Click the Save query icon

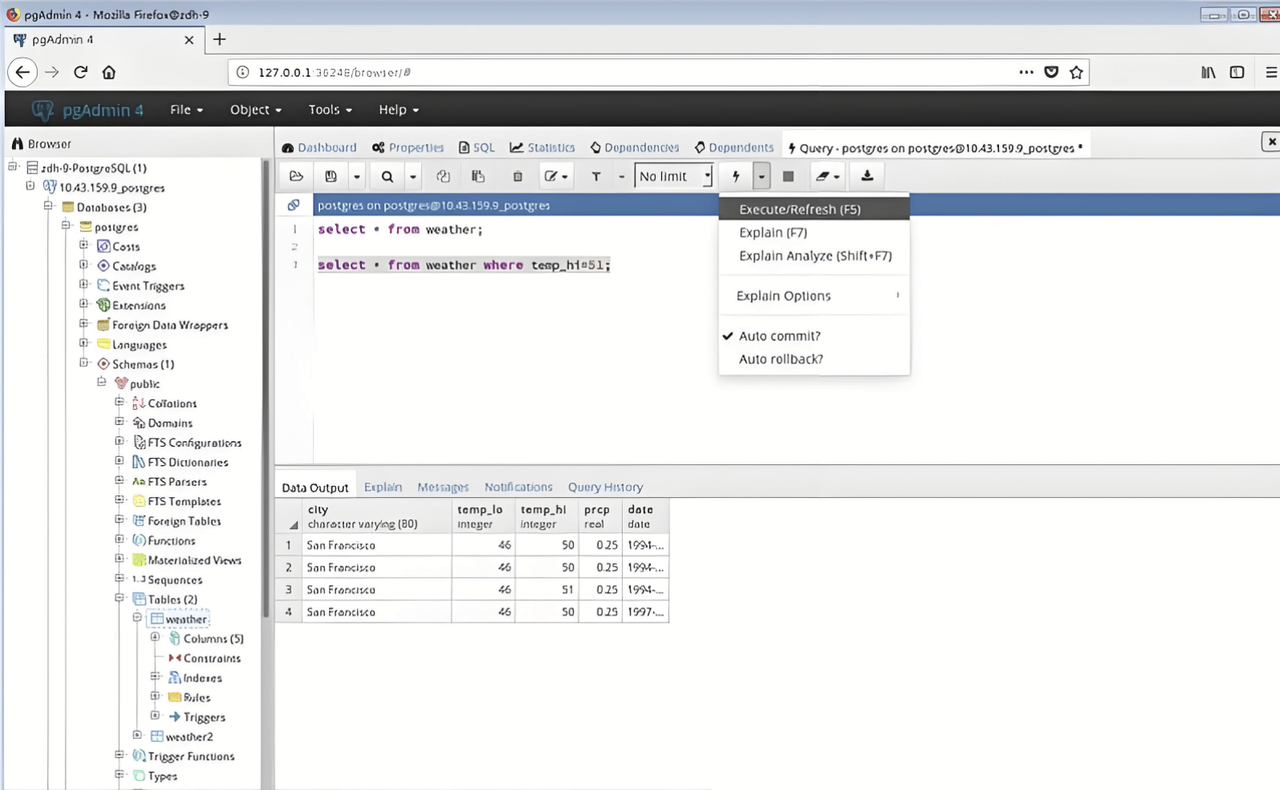click(331, 176)
